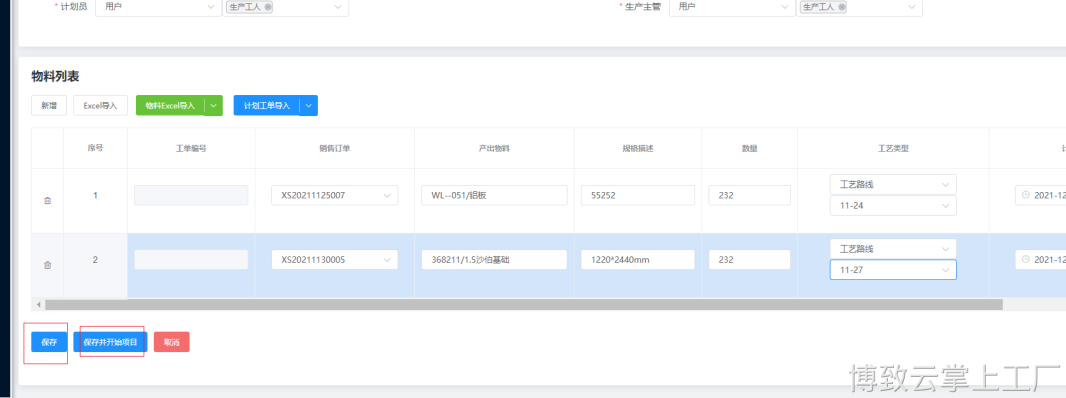Click 销售订单 column header
1066x398 pixels.
pos(334,148)
